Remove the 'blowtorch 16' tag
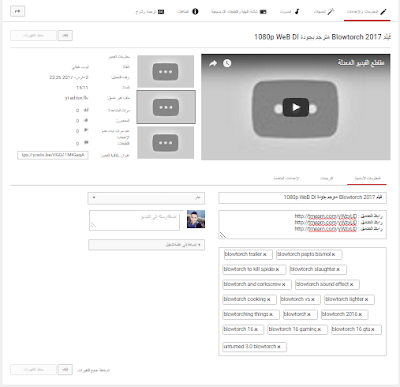This screenshot has width=400, height=387. pos(256,330)
